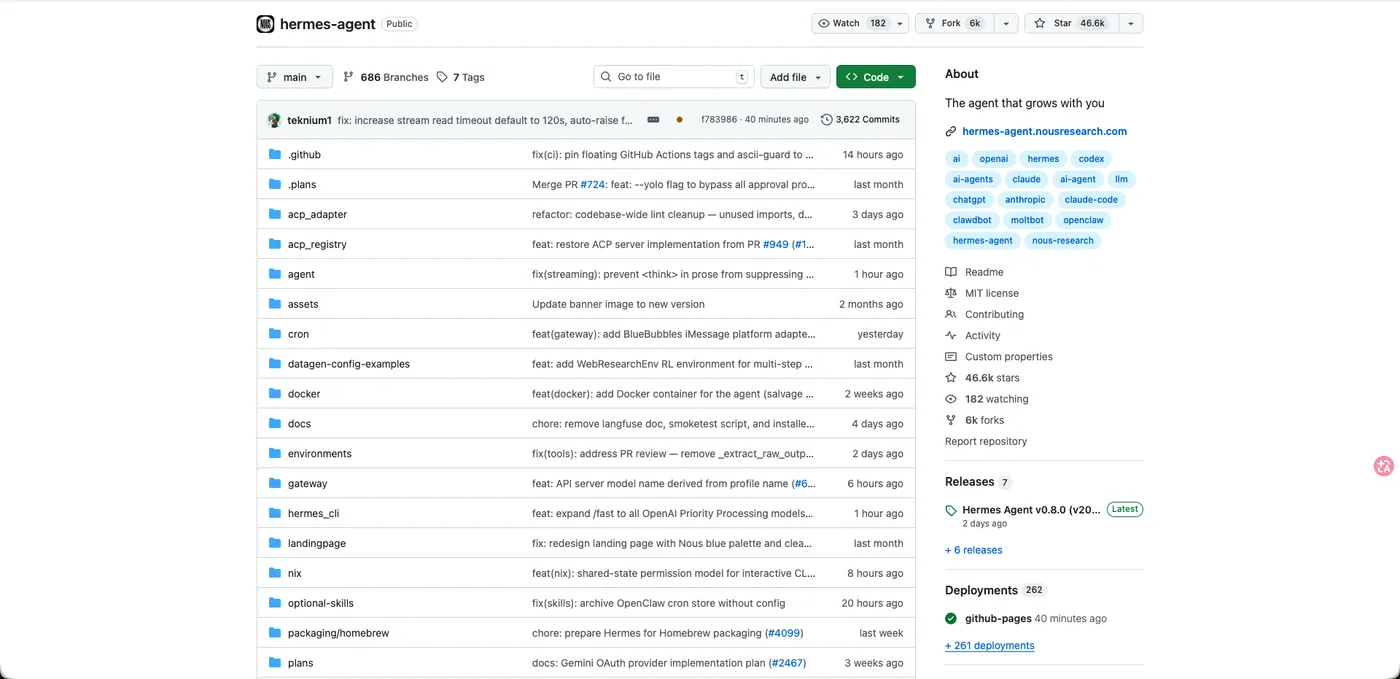This screenshot has height=679, width=1400.
Task: Open the main branch dropdown
Action: [x=294, y=76]
